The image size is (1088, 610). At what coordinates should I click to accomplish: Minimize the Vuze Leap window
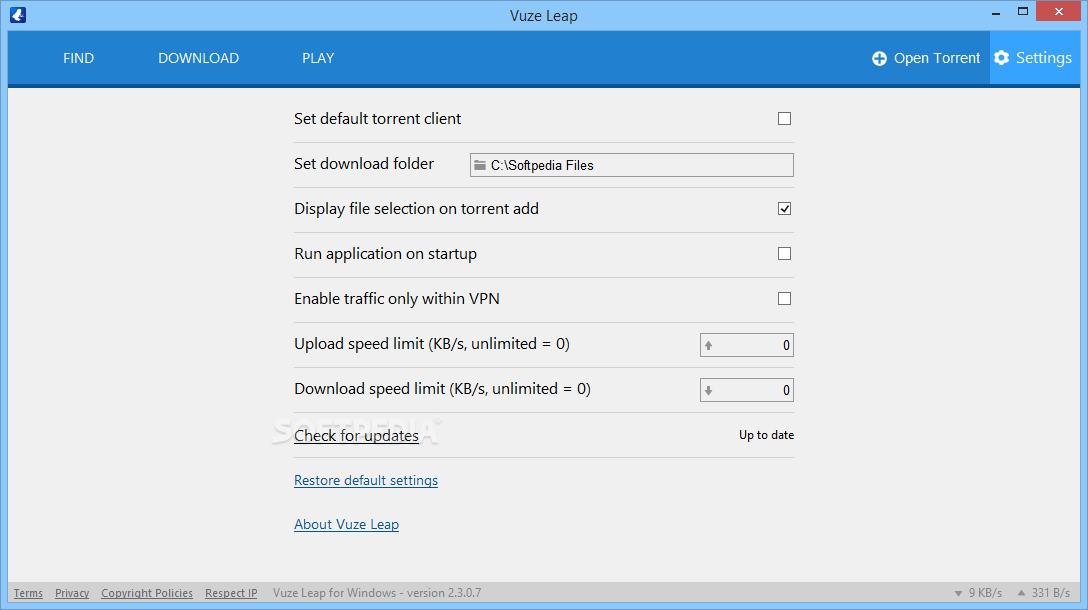click(996, 12)
